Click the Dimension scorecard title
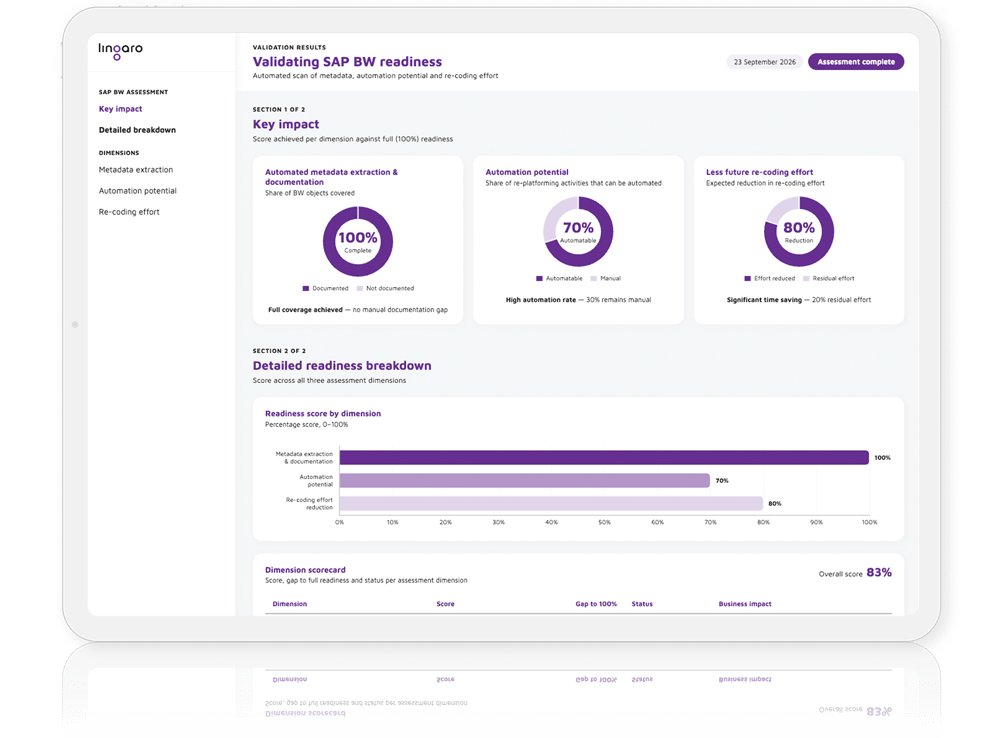 [x=305, y=570]
